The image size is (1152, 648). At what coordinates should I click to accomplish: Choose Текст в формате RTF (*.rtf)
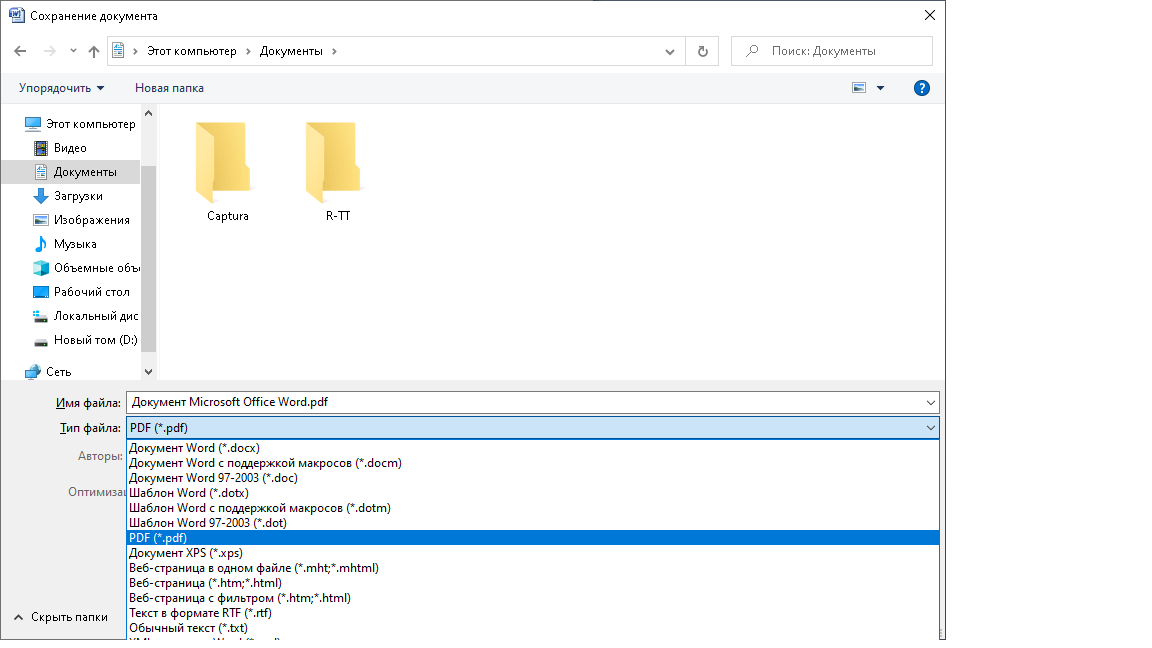(x=533, y=613)
